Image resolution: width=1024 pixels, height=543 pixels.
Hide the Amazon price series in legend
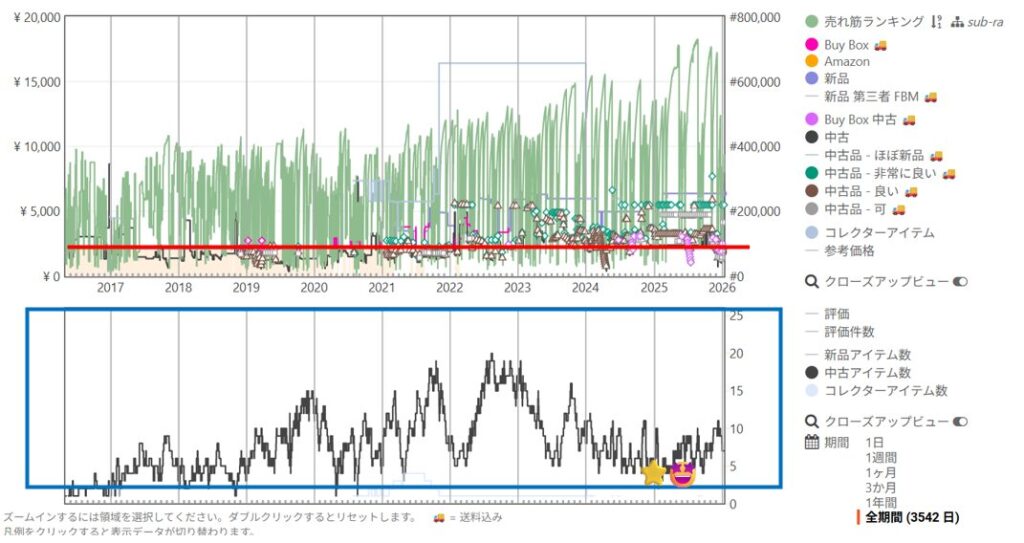click(846, 61)
